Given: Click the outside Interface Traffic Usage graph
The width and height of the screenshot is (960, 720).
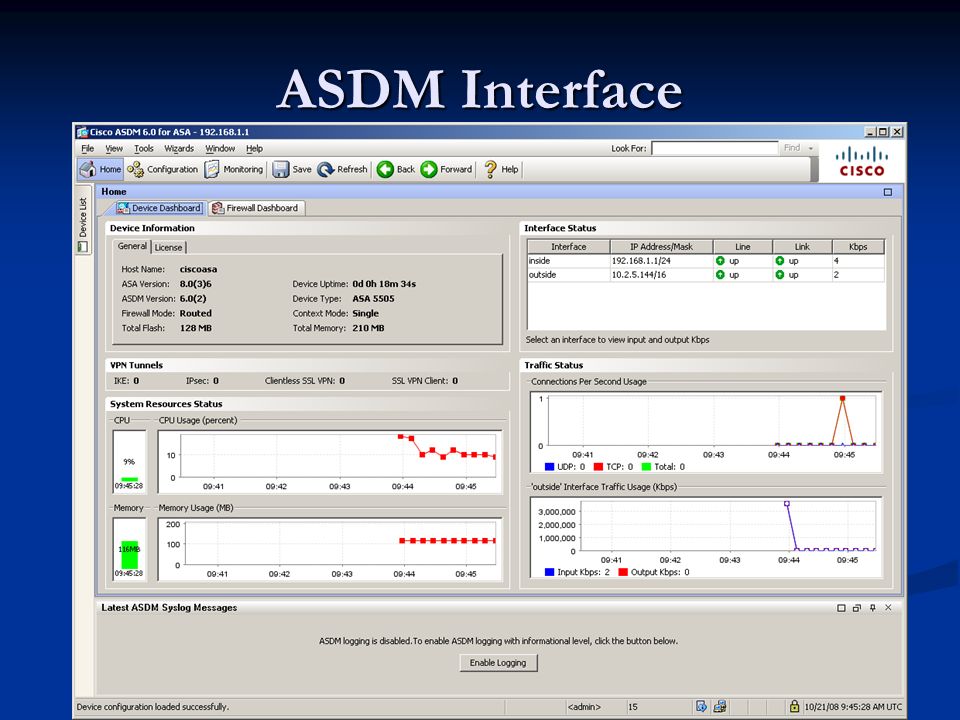Looking at the screenshot, I should [x=706, y=538].
